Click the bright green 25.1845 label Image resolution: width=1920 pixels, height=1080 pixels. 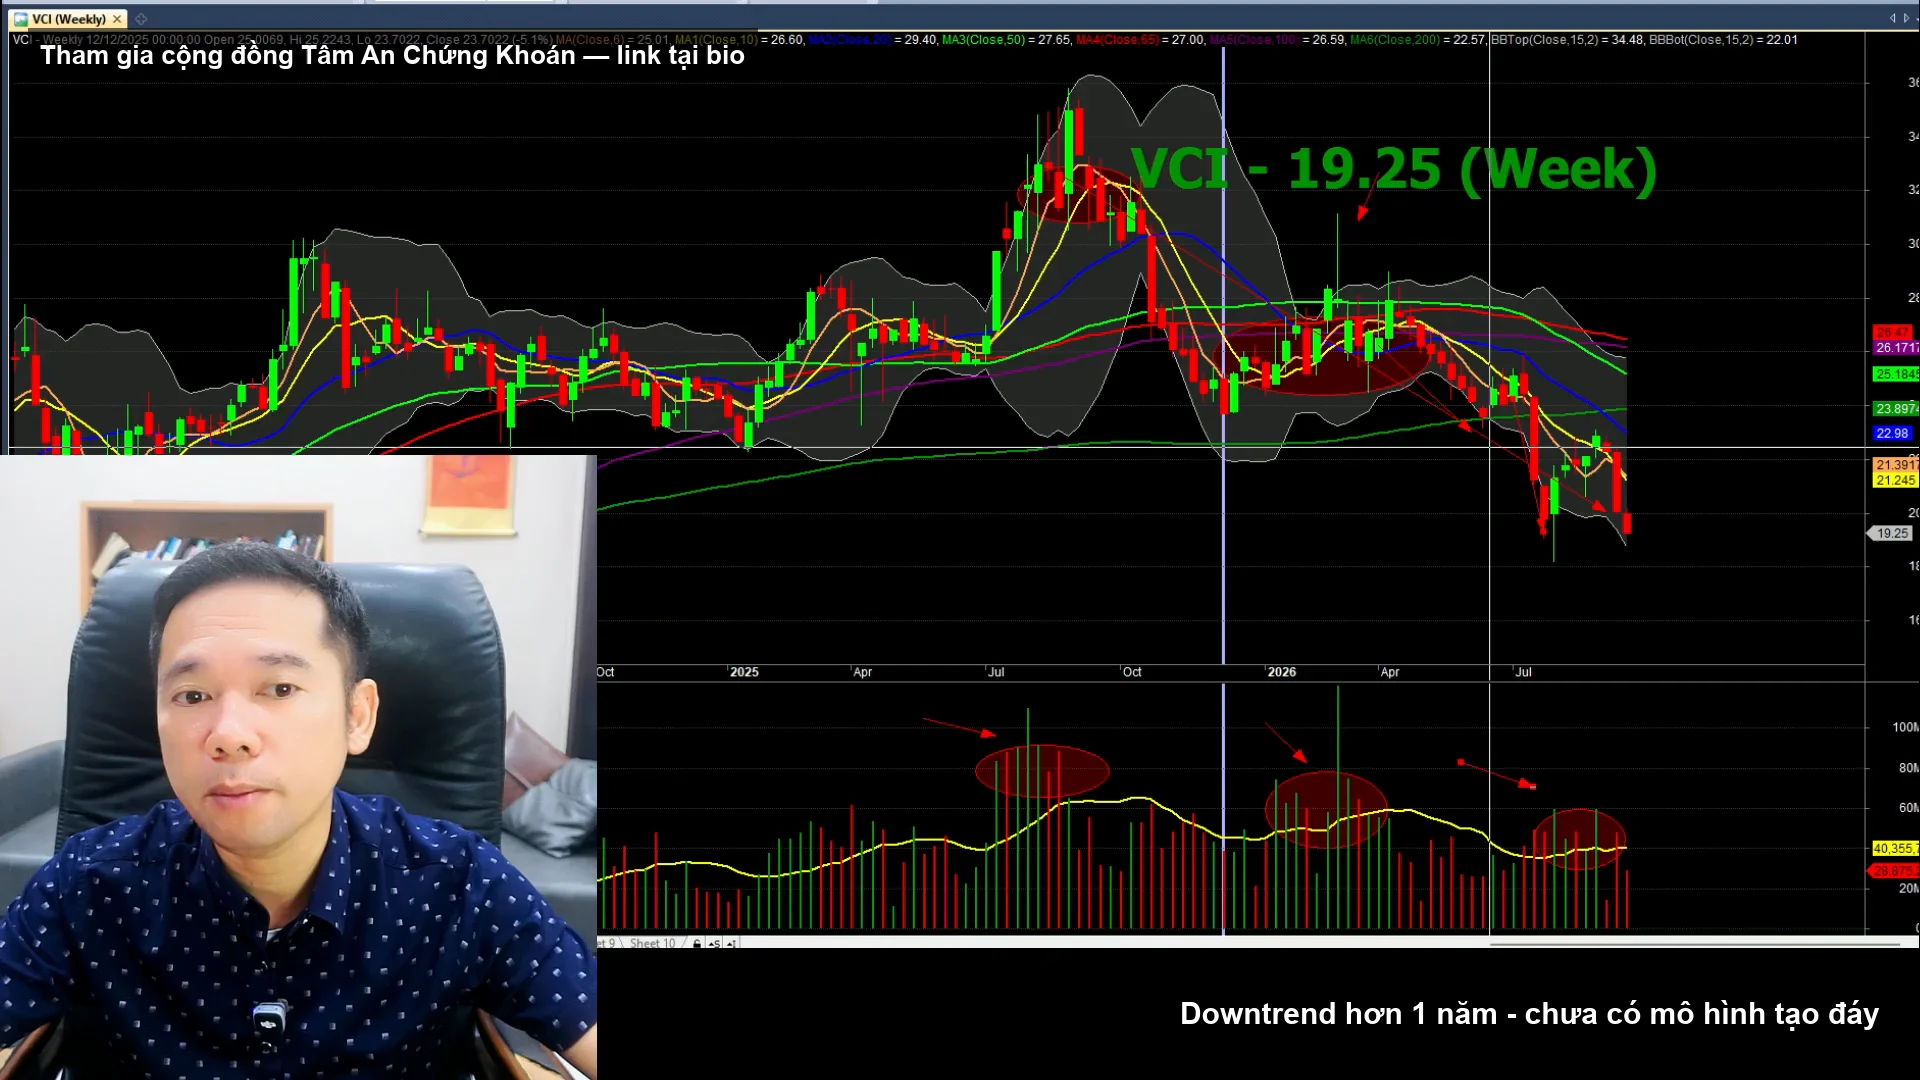(1895, 375)
